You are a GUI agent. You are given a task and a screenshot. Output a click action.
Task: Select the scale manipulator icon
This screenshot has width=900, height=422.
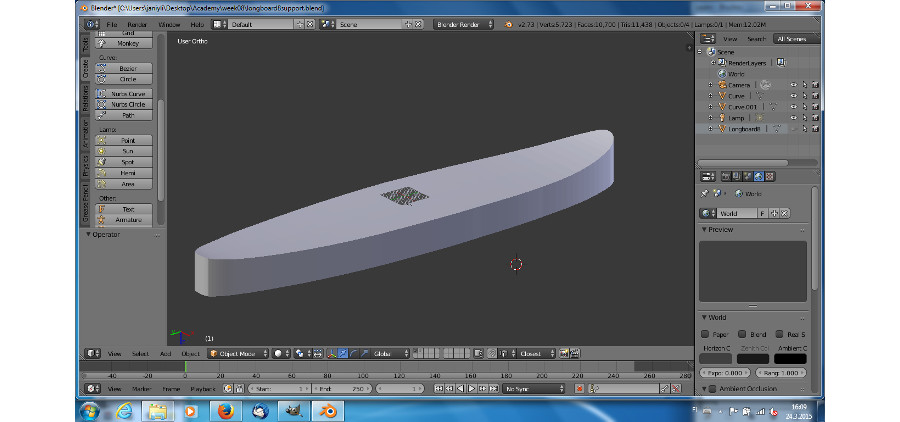click(364, 354)
